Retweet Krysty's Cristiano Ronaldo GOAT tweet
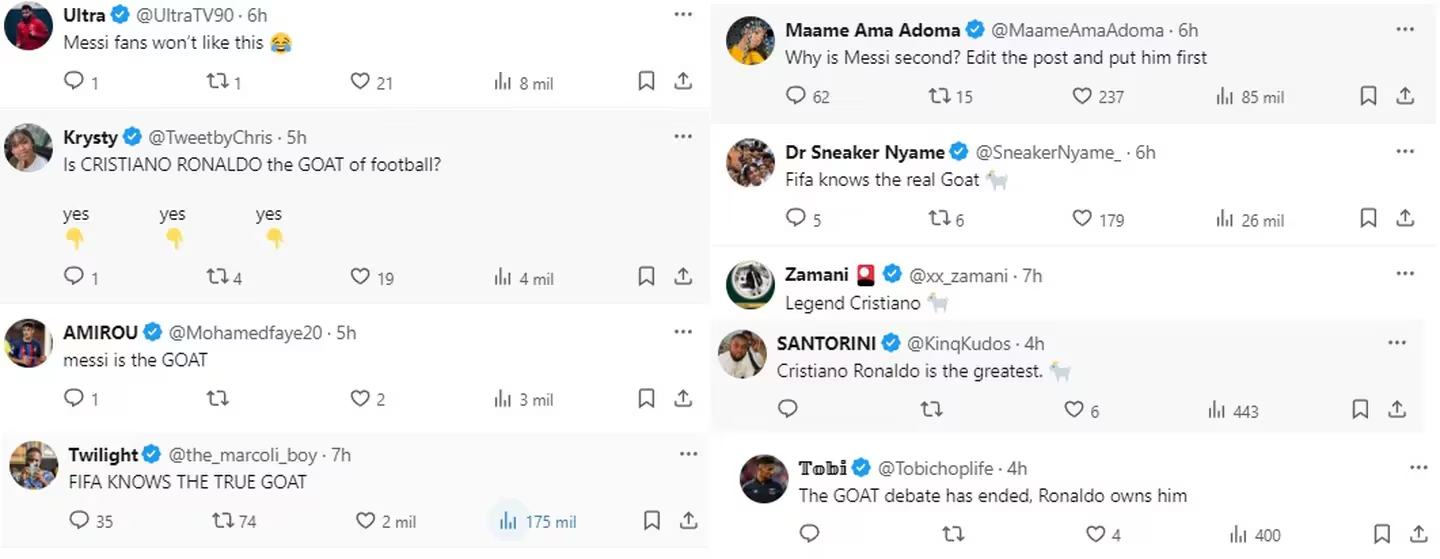This screenshot has height=559, width=1440. (x=217, y=276)
